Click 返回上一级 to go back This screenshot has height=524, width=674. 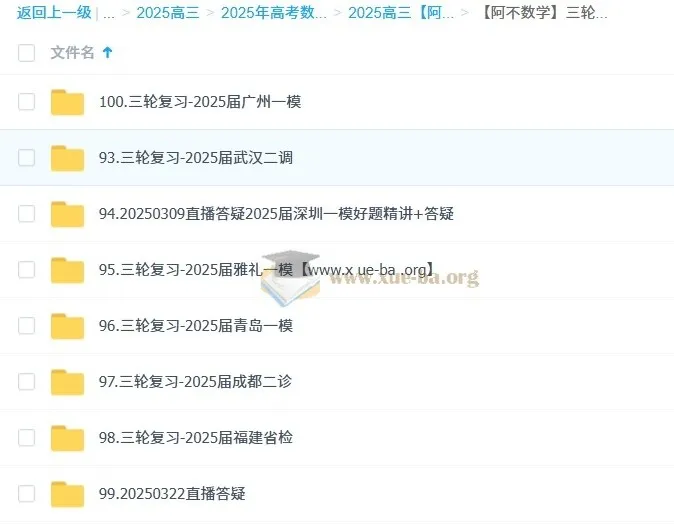(x=54, y=13)
